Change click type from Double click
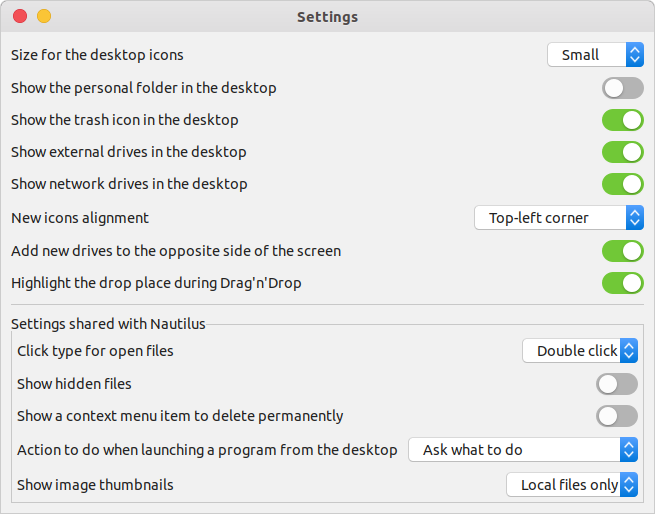Viewport: 655px width, 514px height. tap(580, 351)
